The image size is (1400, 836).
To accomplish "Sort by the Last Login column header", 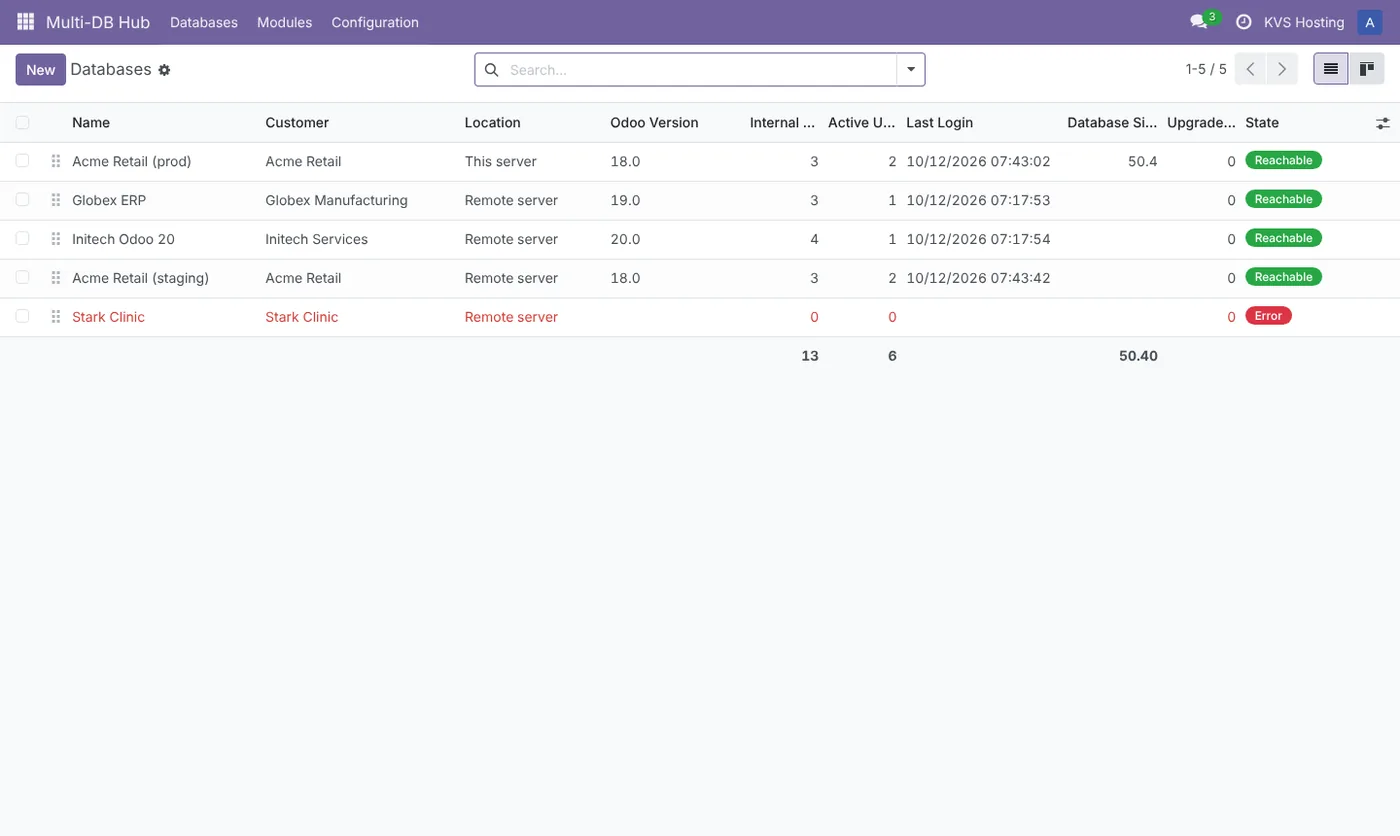I will (x=939, y=123).
